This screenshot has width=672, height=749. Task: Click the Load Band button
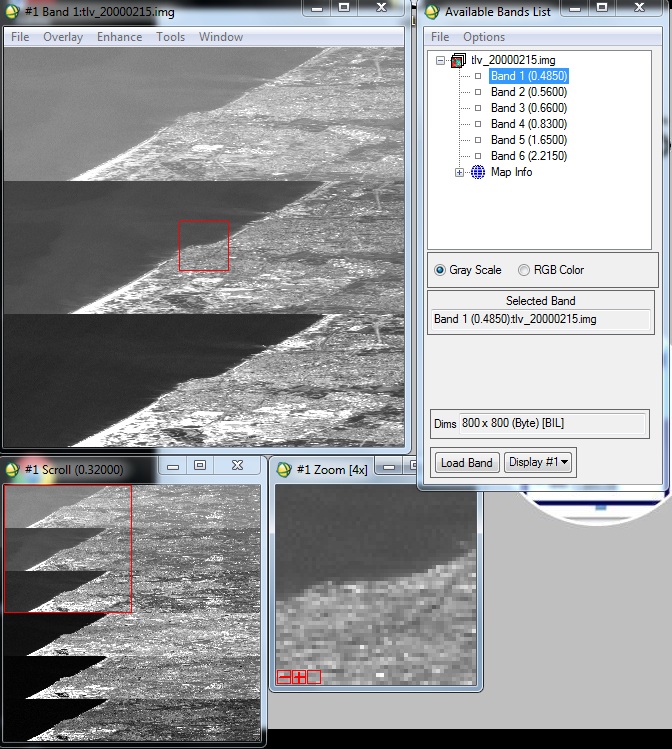click(467, 462)
